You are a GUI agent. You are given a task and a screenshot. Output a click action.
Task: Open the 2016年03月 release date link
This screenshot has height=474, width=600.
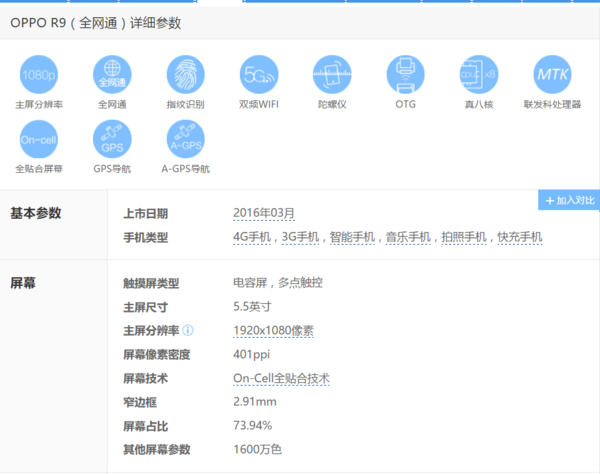[264, 213]
